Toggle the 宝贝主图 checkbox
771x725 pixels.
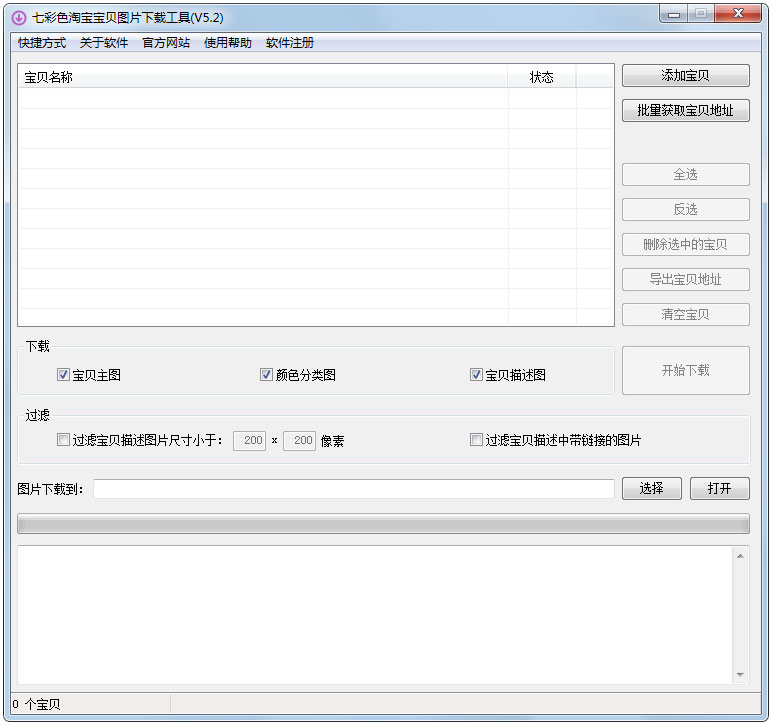point(64,375)
